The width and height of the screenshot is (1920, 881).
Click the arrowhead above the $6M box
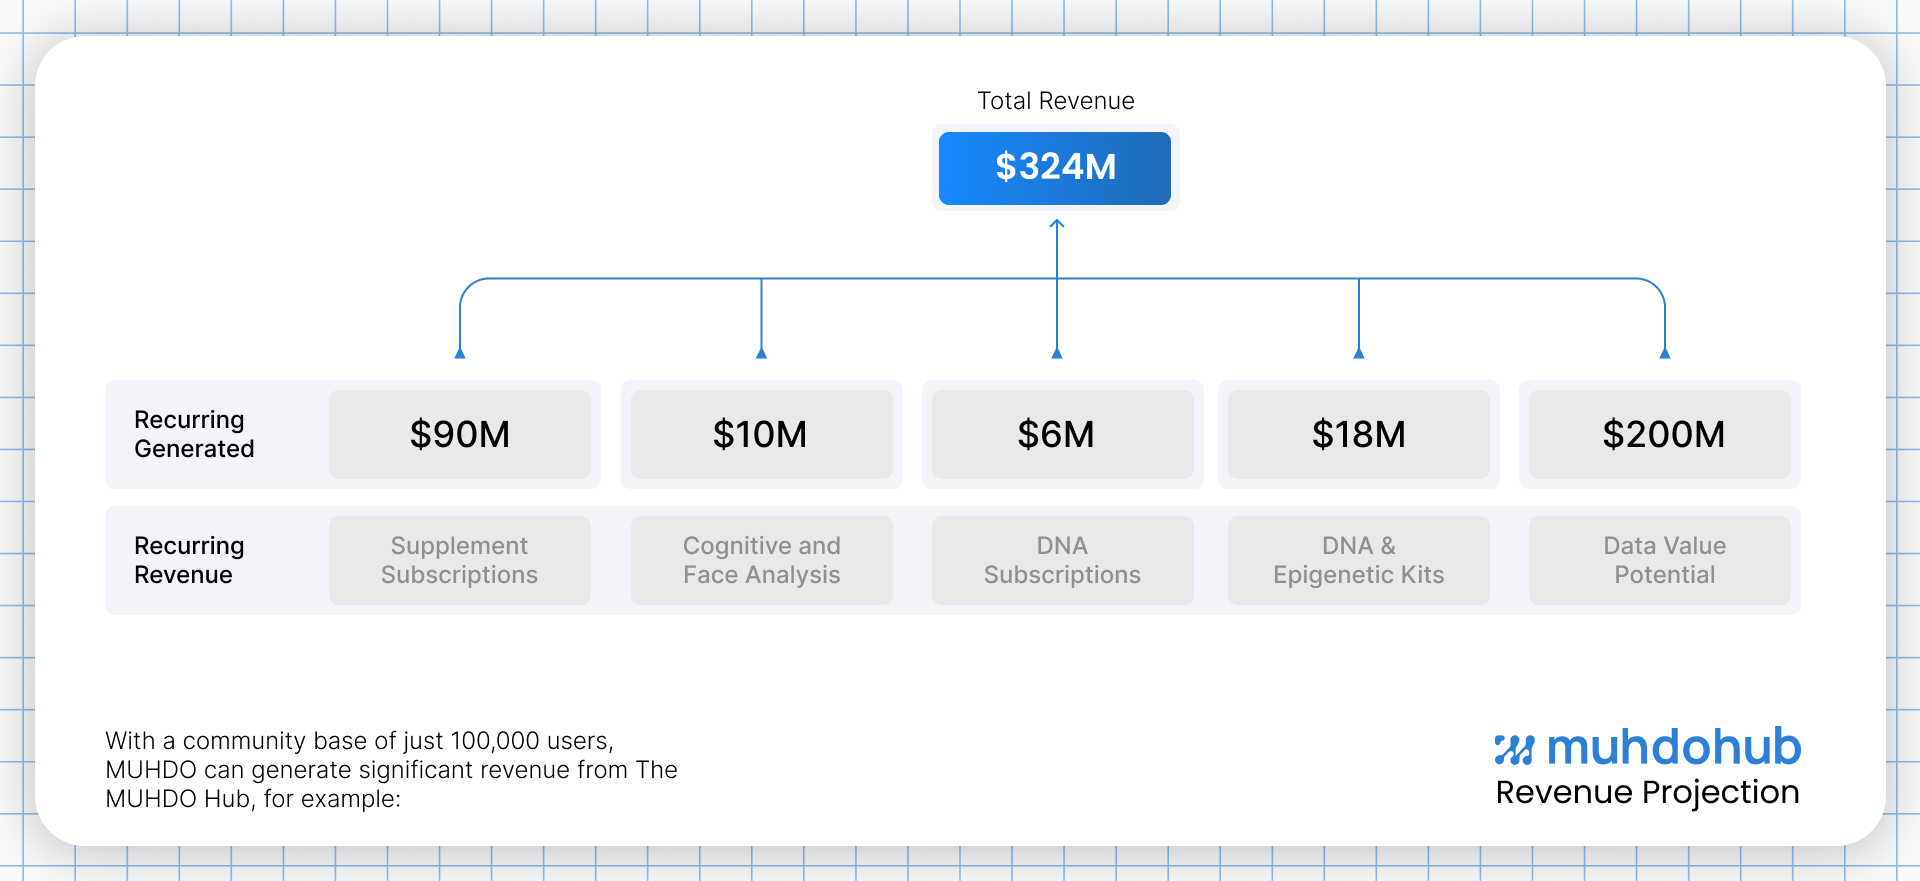(x=1057, y=352)
